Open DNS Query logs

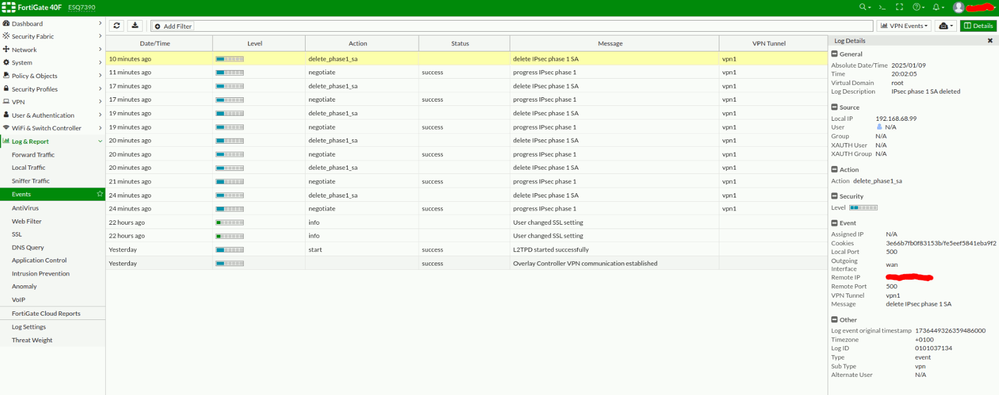(x=27, y=247)
